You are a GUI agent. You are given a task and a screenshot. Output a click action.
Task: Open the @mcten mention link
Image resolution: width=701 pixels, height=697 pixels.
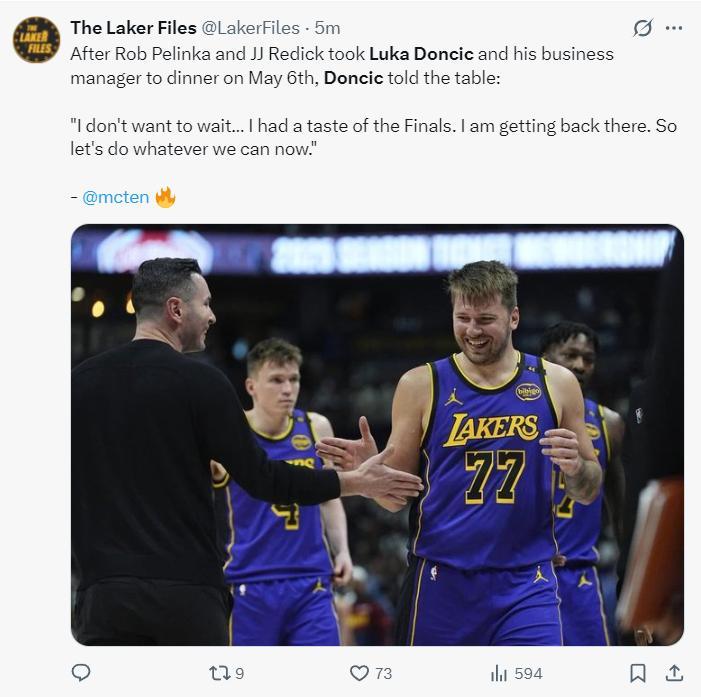(115, 197)
